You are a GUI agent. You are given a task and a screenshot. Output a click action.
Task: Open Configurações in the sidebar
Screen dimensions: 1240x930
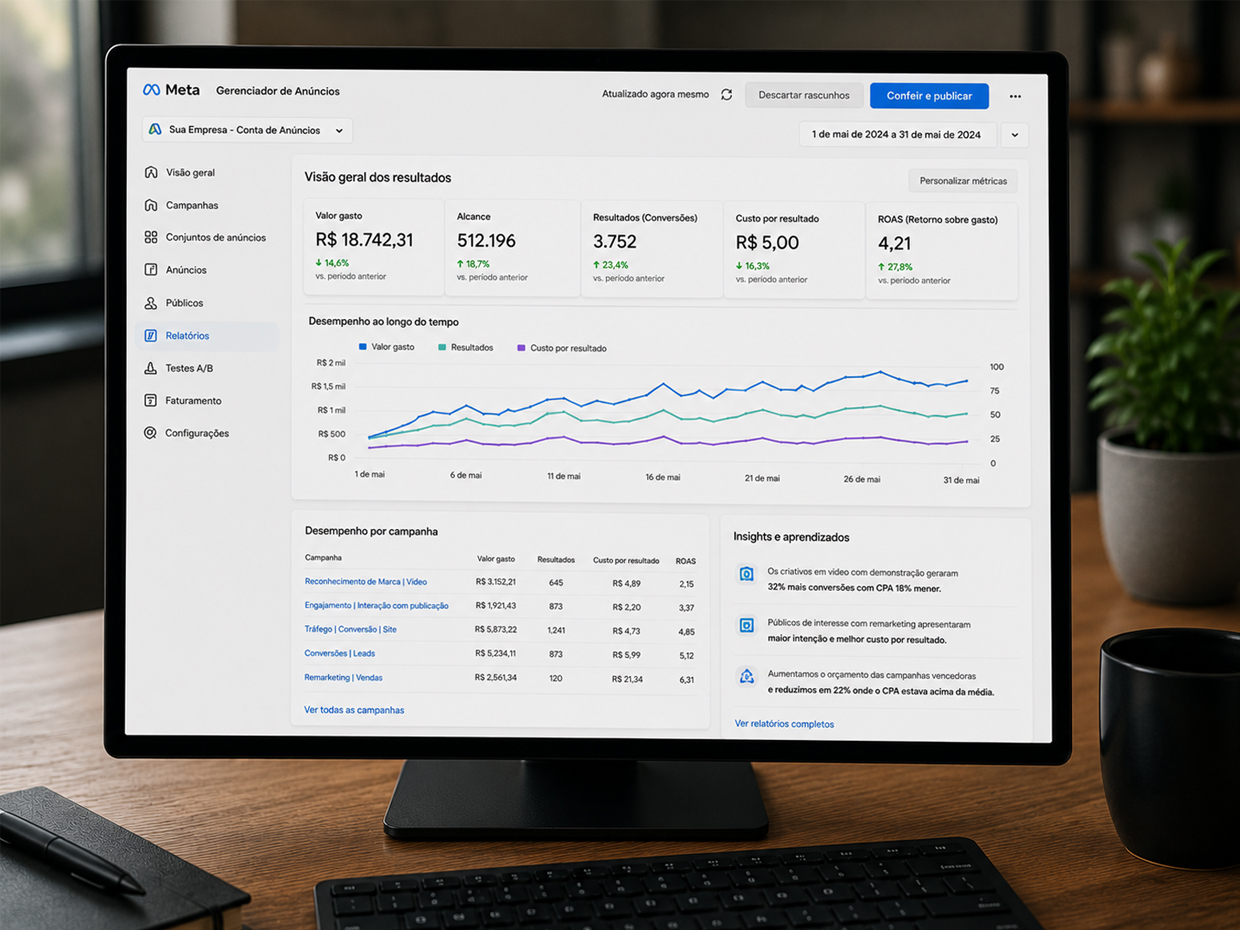click(x=197, y=433)
